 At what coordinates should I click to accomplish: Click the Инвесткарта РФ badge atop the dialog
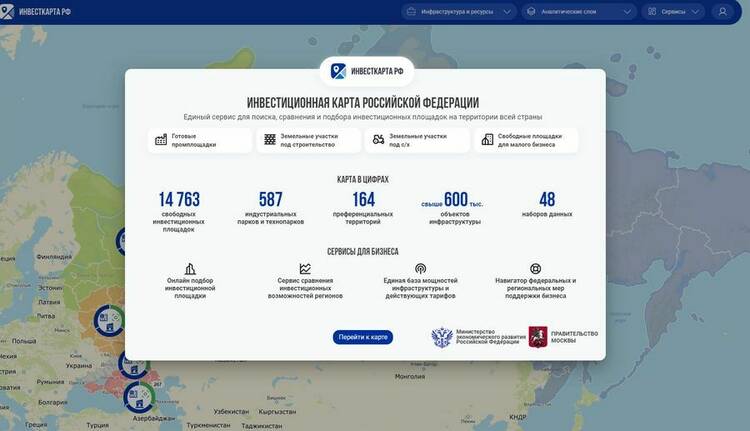point(367,71)
